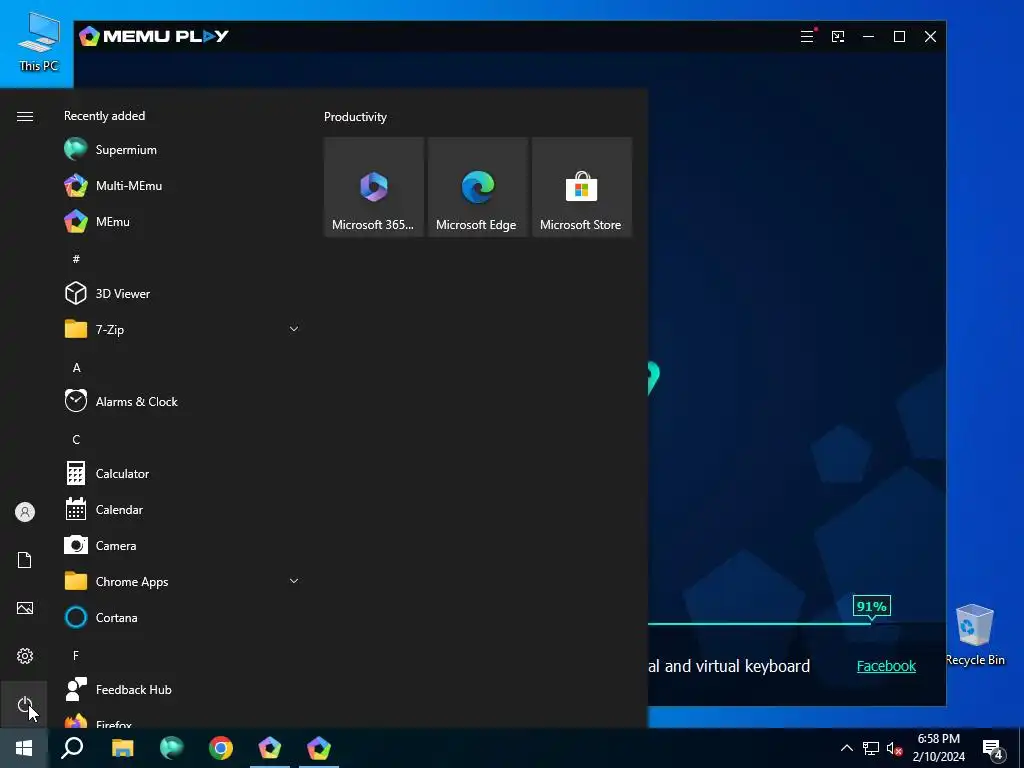Open Alarms & Clock app
The width and height of the screenshot is (1024, 768).
pos(182,402)
